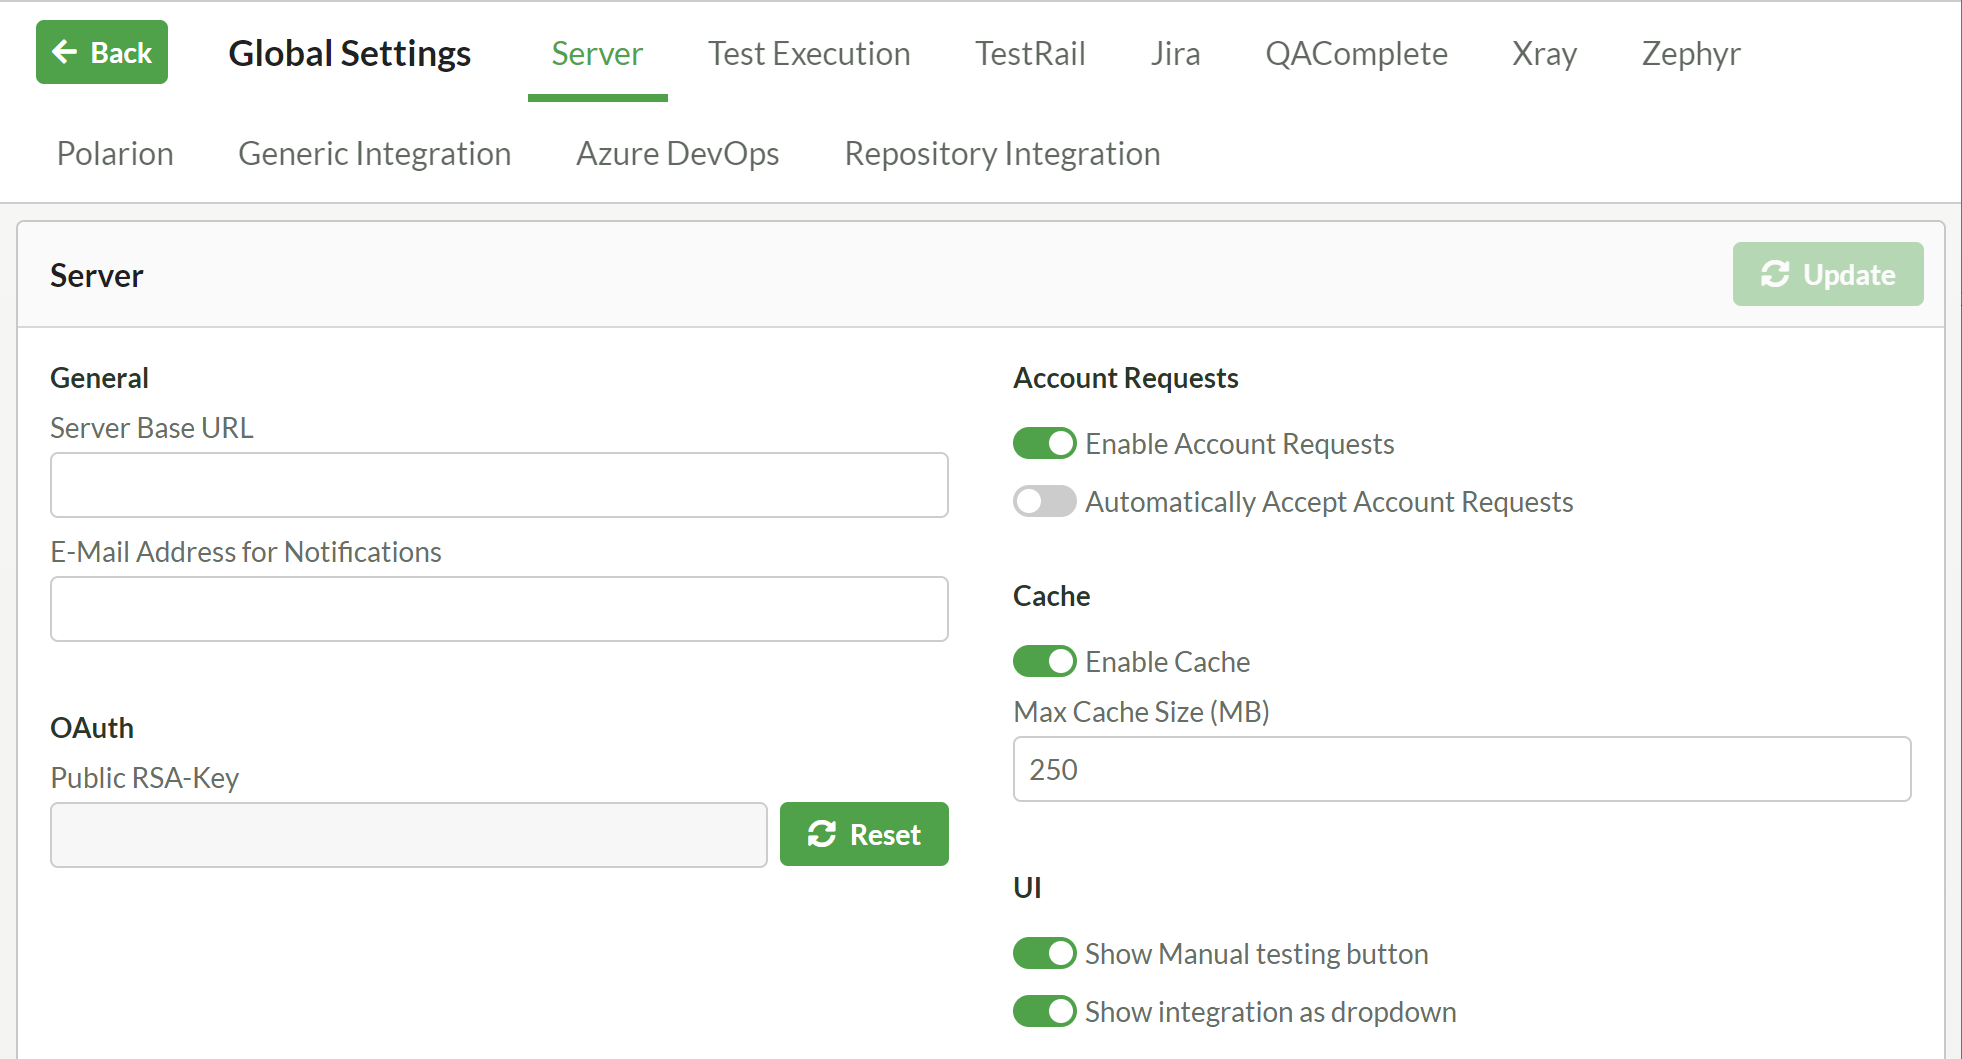This screenshot has height=1059, width=1962.
Task: Go to the Jira settings tab
Action: (1175, 54)
